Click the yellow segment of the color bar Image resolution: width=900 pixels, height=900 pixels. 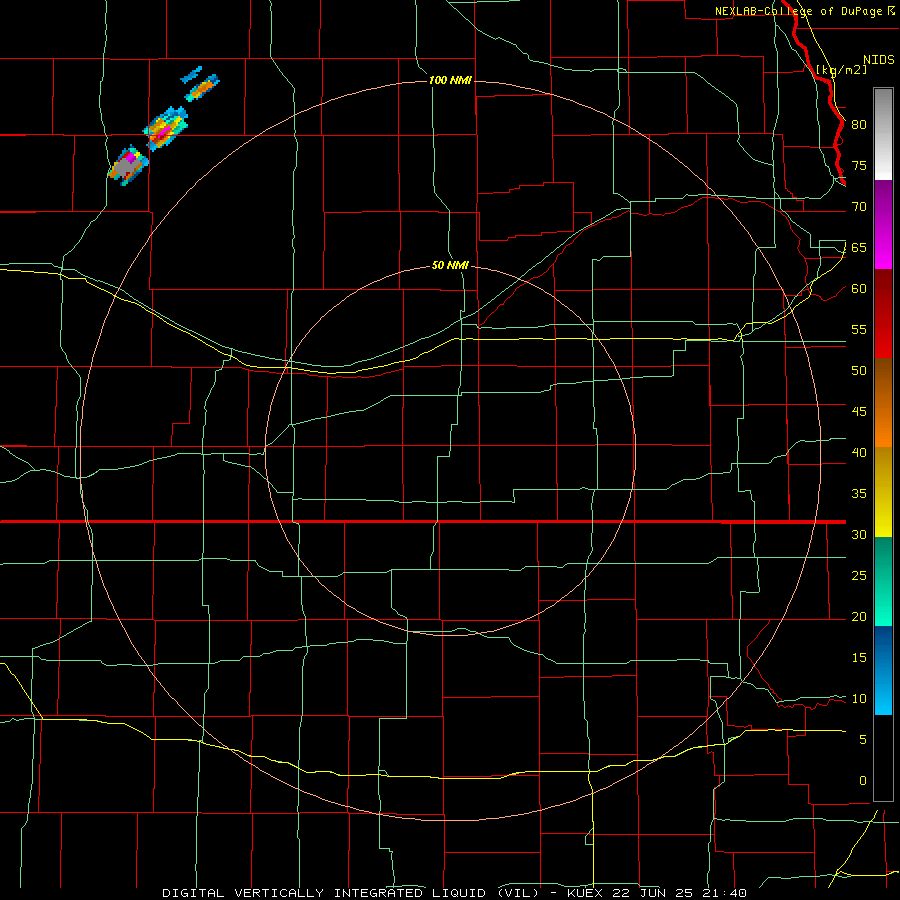(x=883, y=492)
